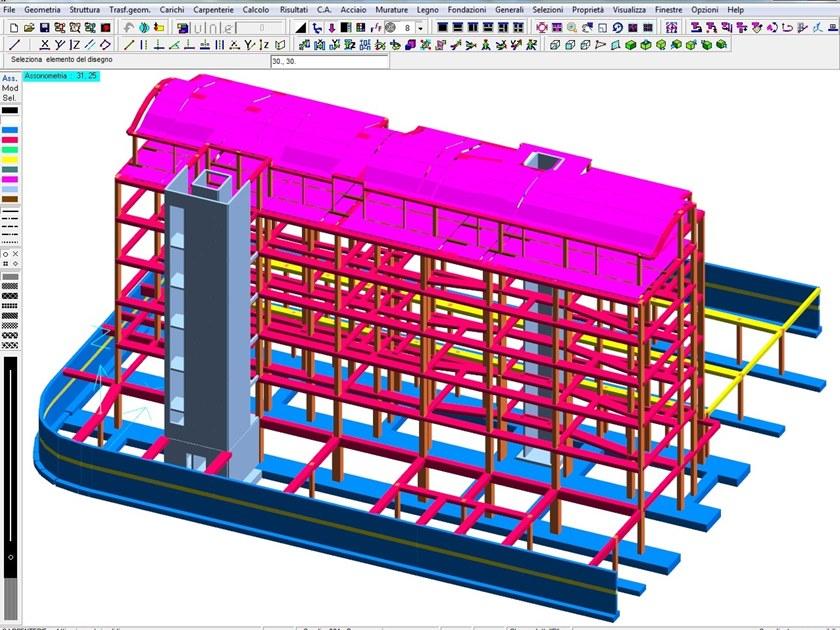Toggle the Sel. mode in left panel

[9, 98]
